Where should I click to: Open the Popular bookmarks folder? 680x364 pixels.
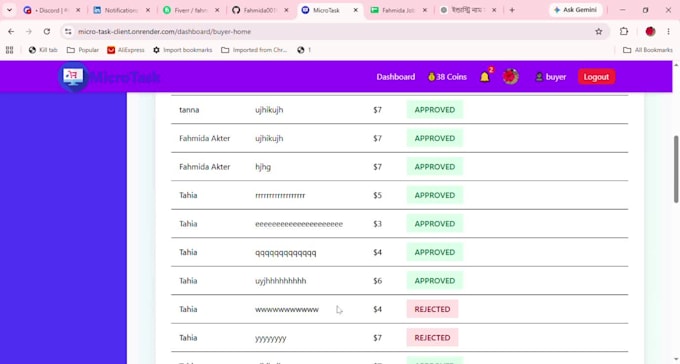[83, 50]
